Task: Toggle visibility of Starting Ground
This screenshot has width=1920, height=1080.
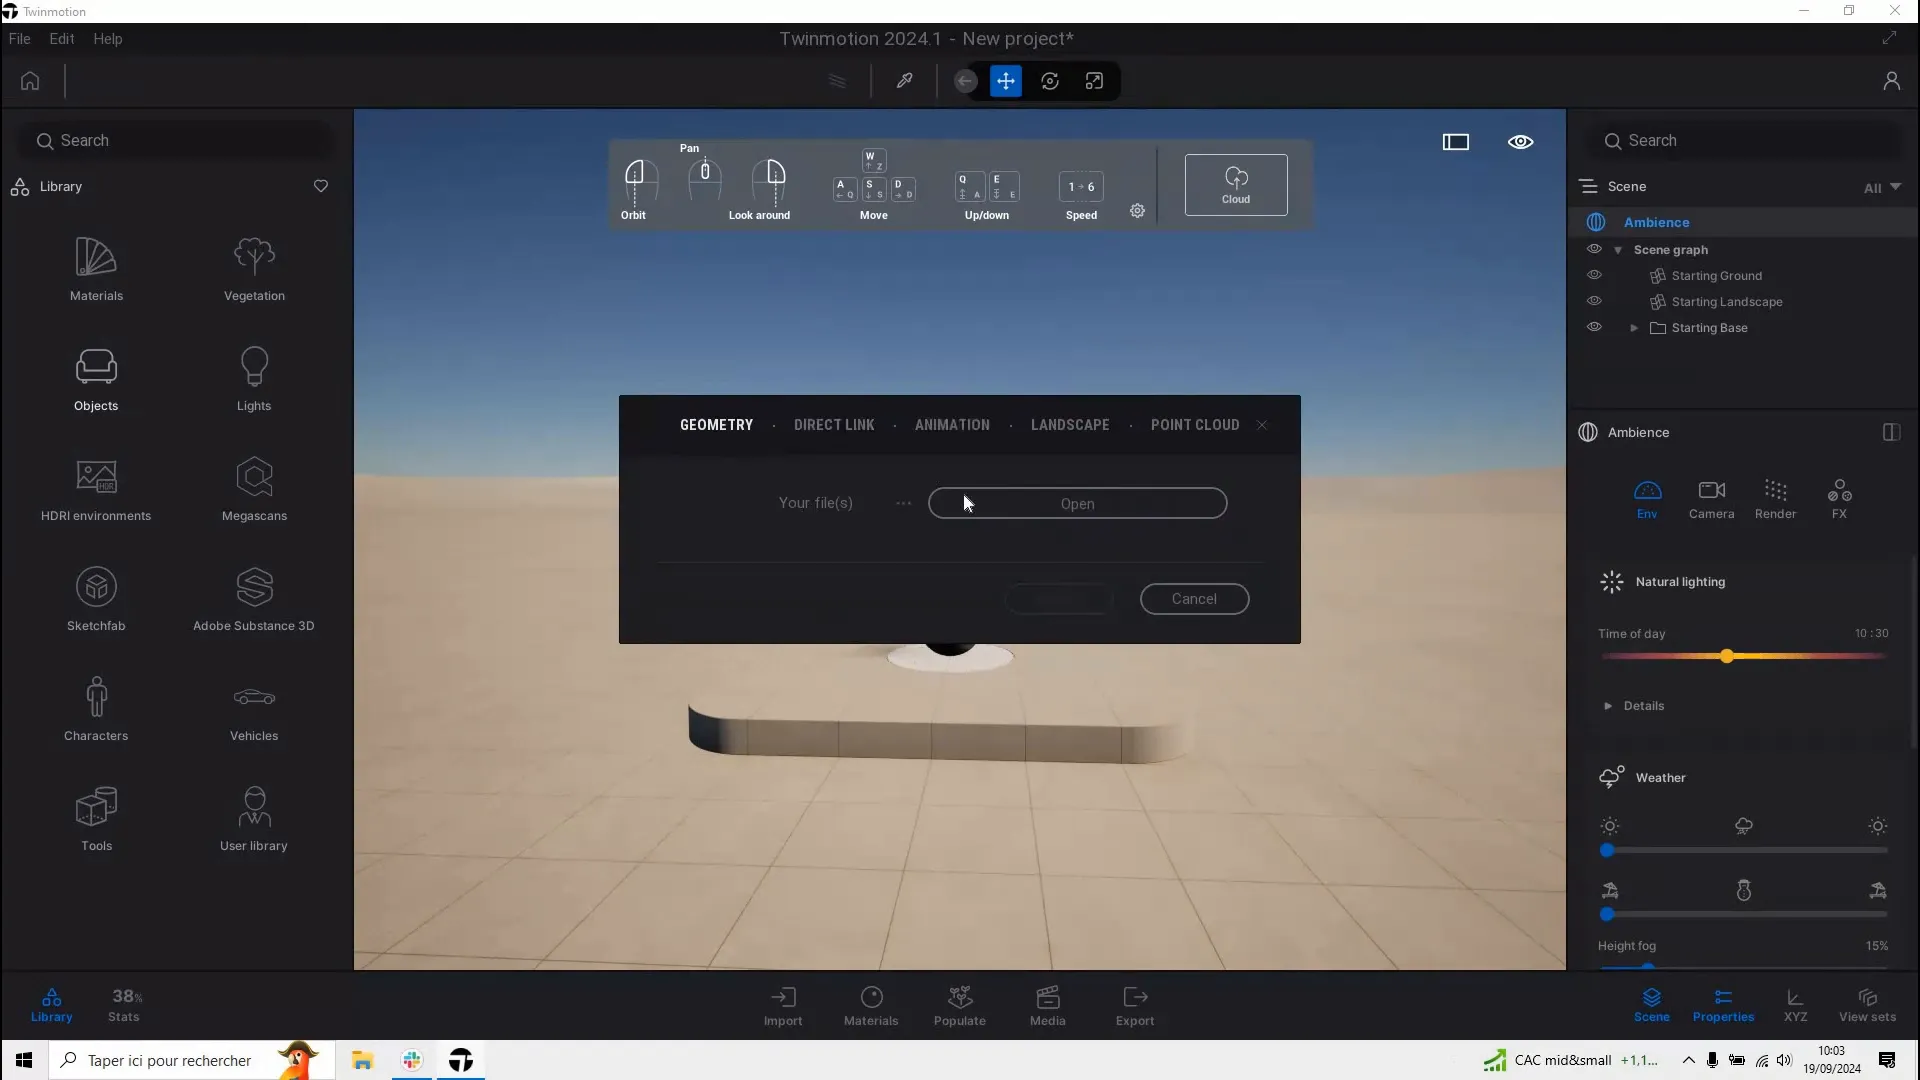Action: pos(1594,275)
